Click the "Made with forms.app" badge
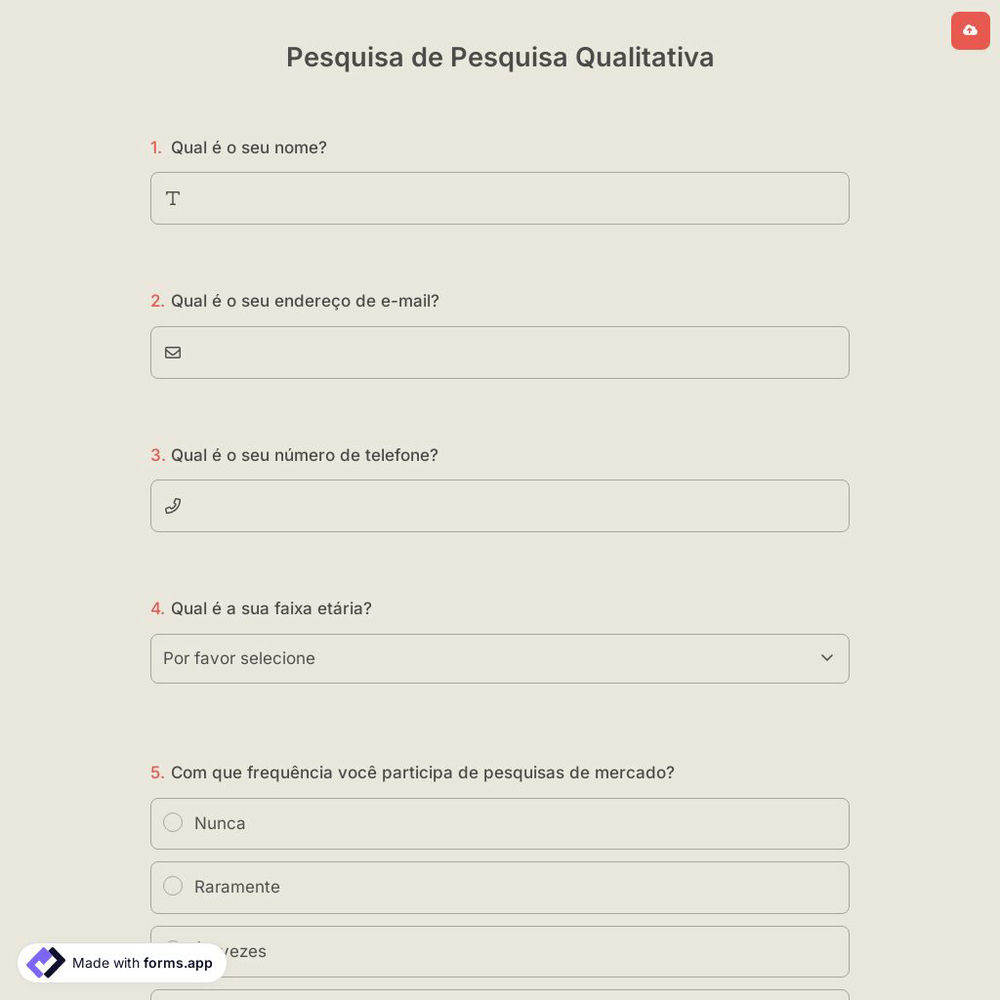The image size is (1000, 1000). click(x=120, y=963)
